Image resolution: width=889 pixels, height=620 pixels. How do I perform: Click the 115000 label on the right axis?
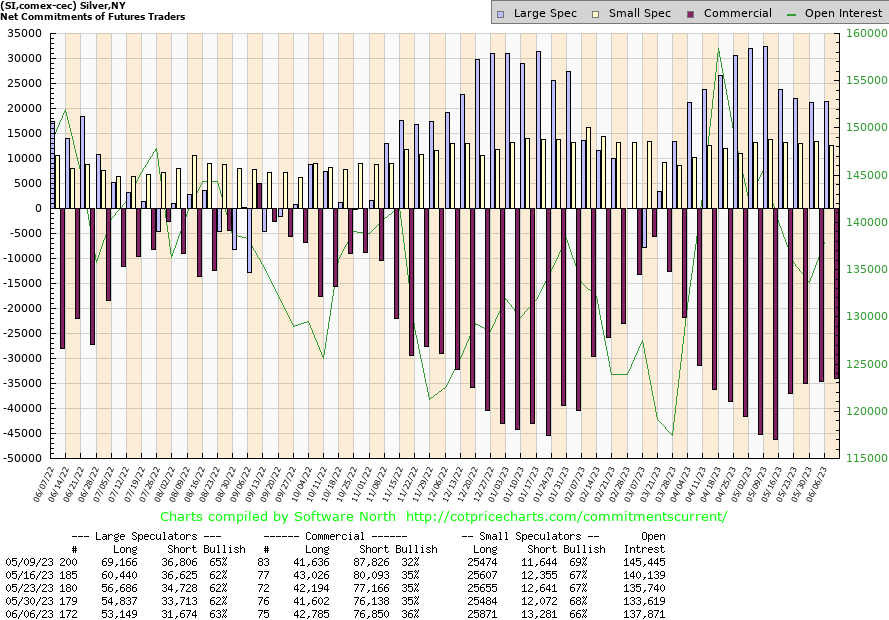(x=866, y=458)
